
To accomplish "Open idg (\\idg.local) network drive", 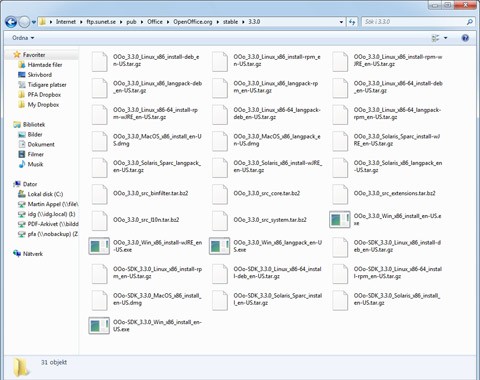I will pos(51,214).
